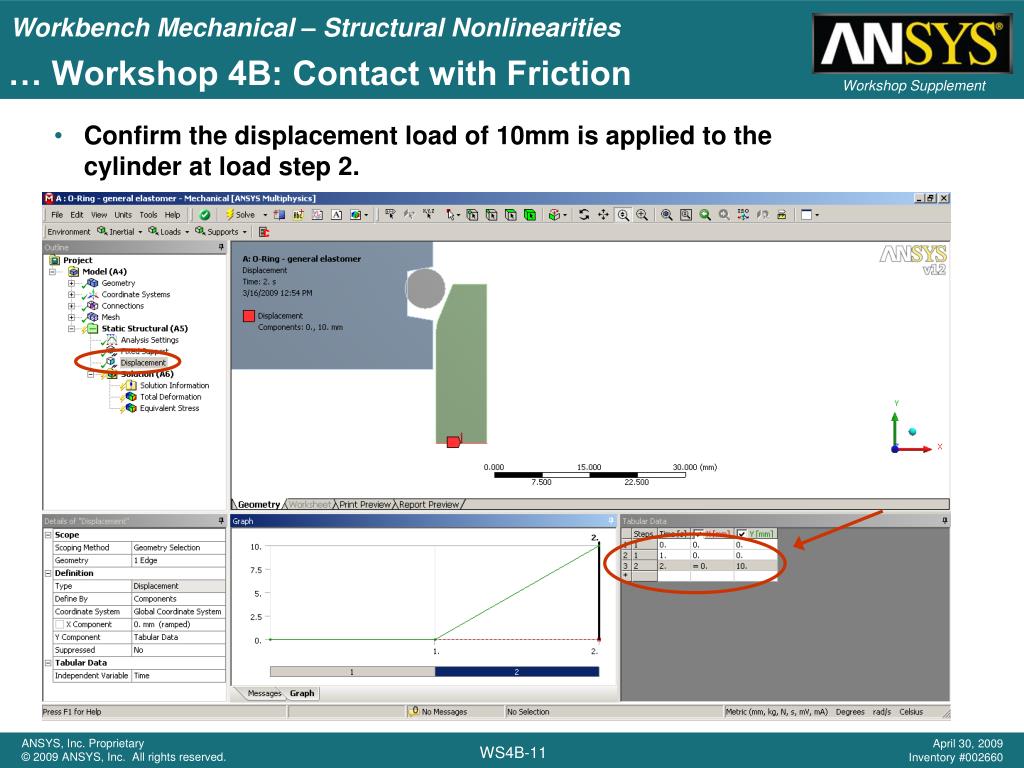The height and width of the screenshot is (768, 1024).
Task: Click the Total Deformation result icon
Action: pos(131,397)
